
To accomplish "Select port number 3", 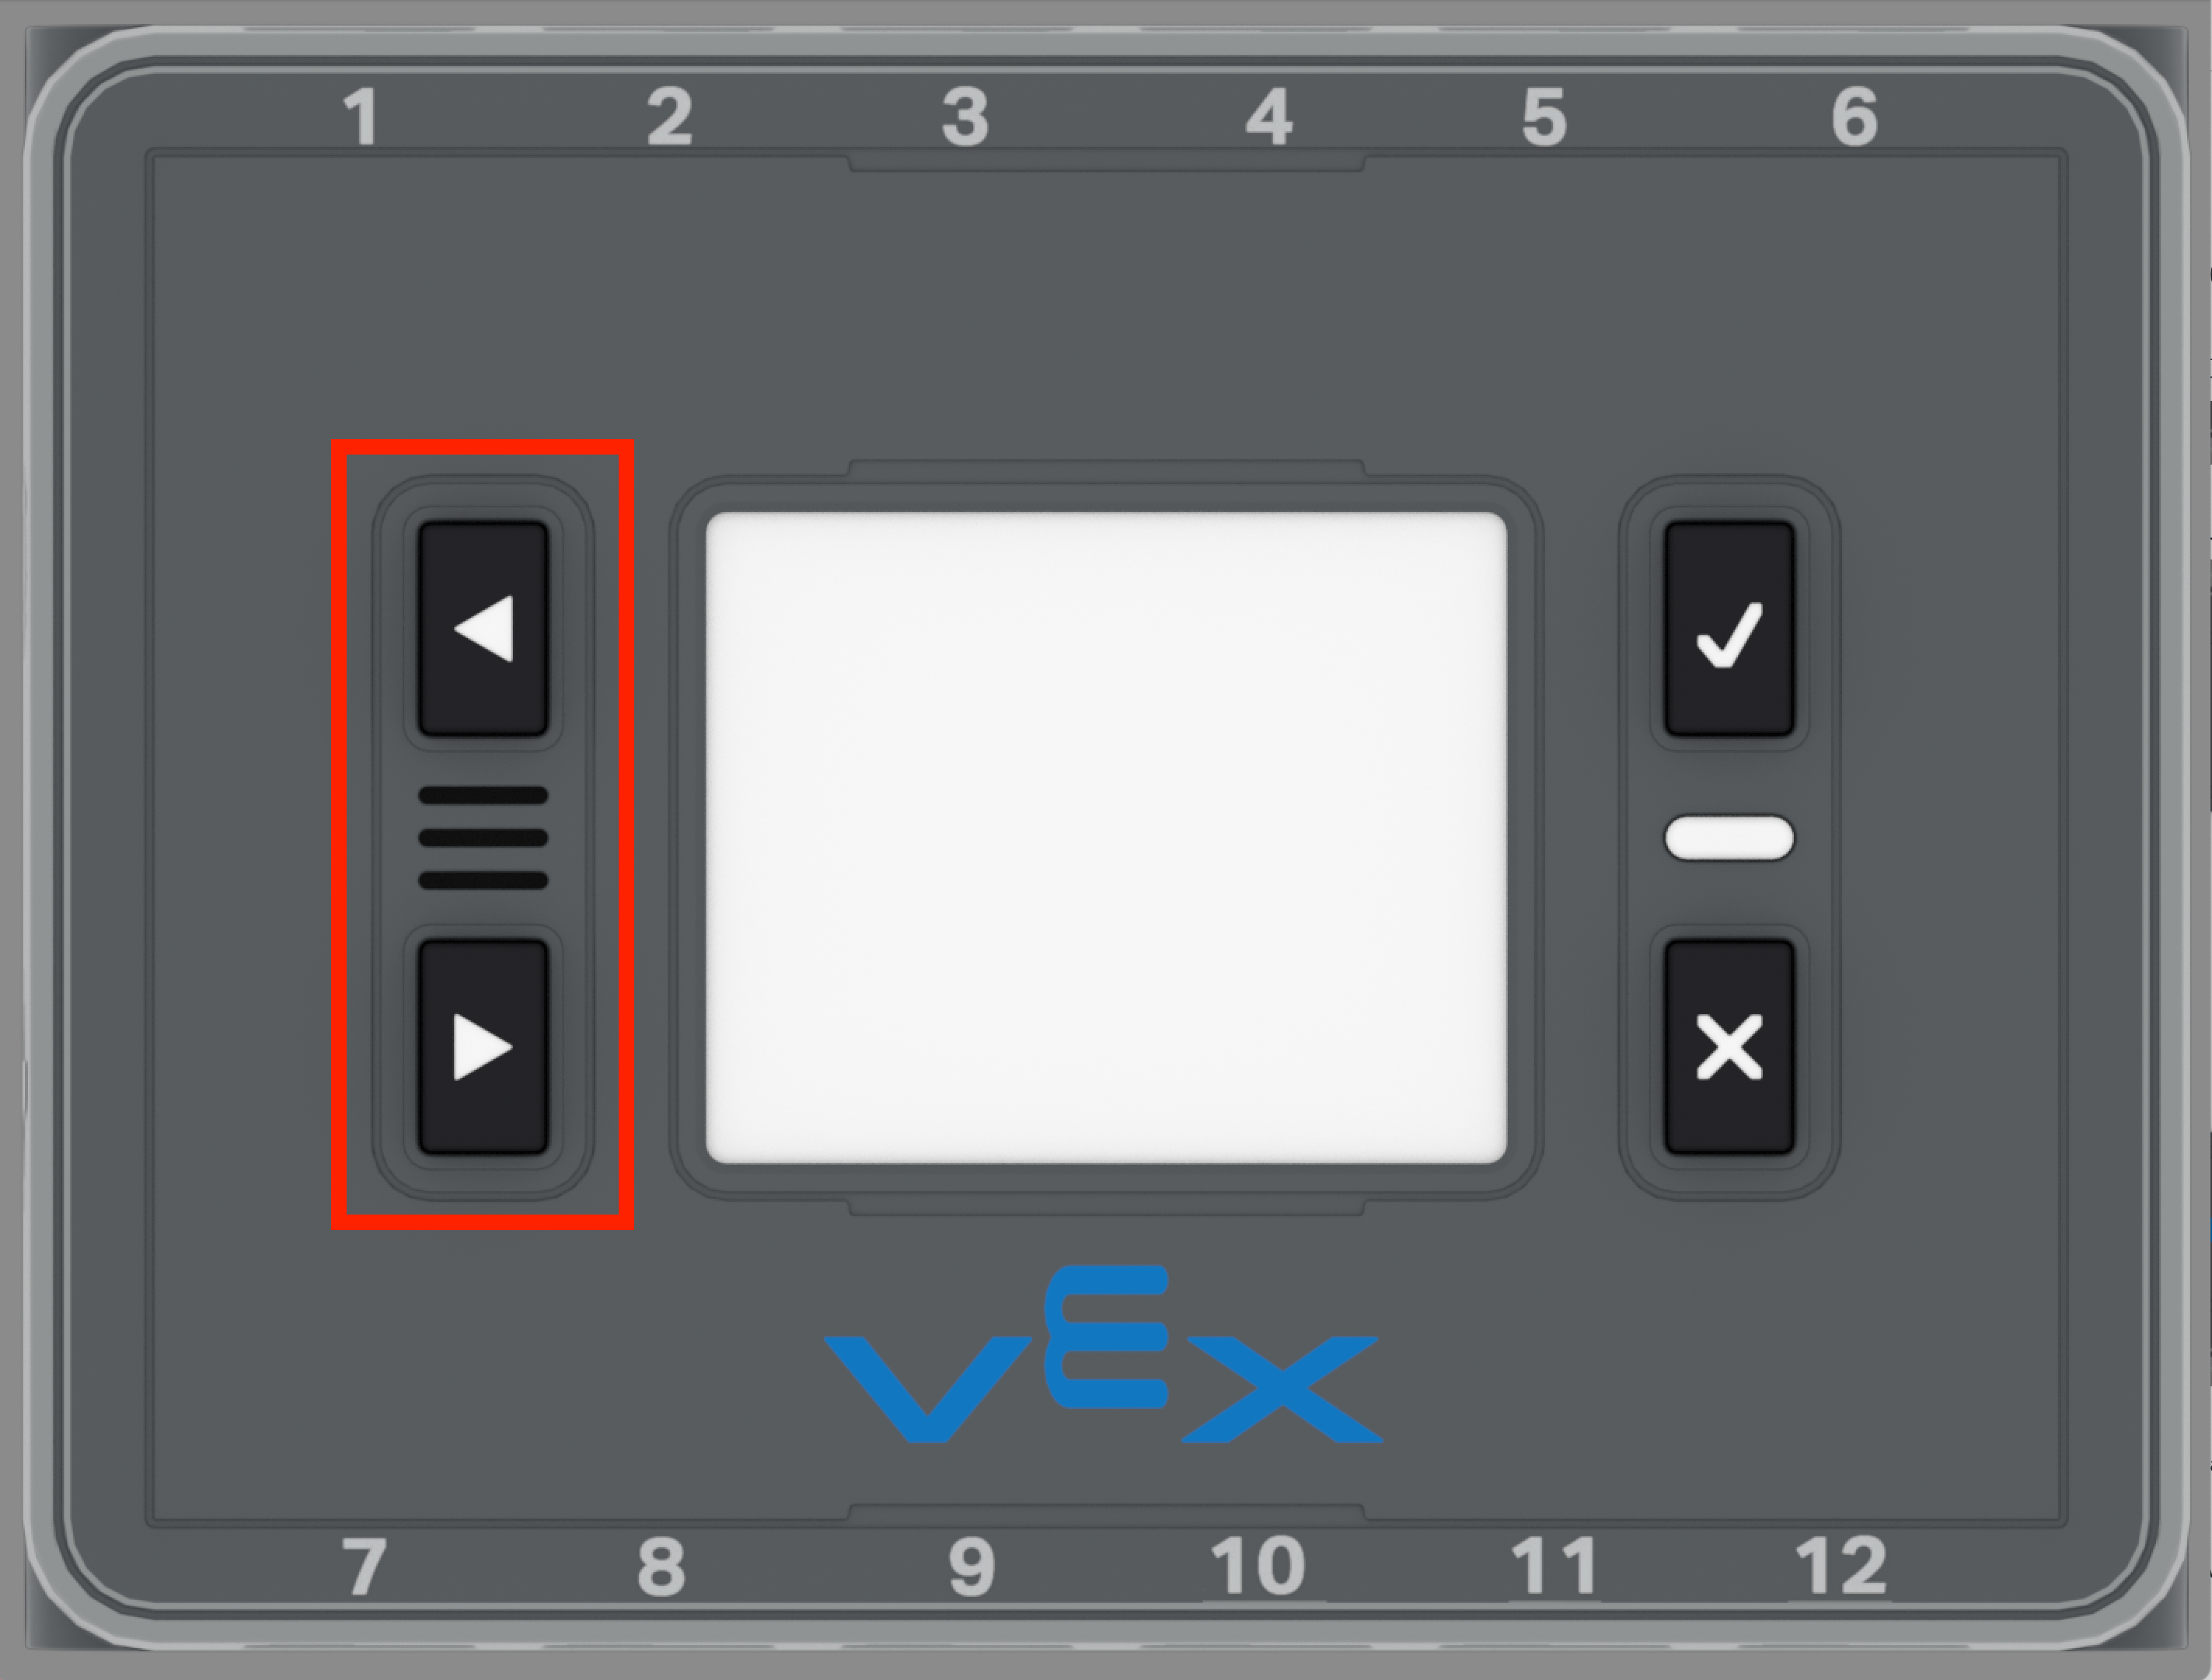I will pos(966,117).
